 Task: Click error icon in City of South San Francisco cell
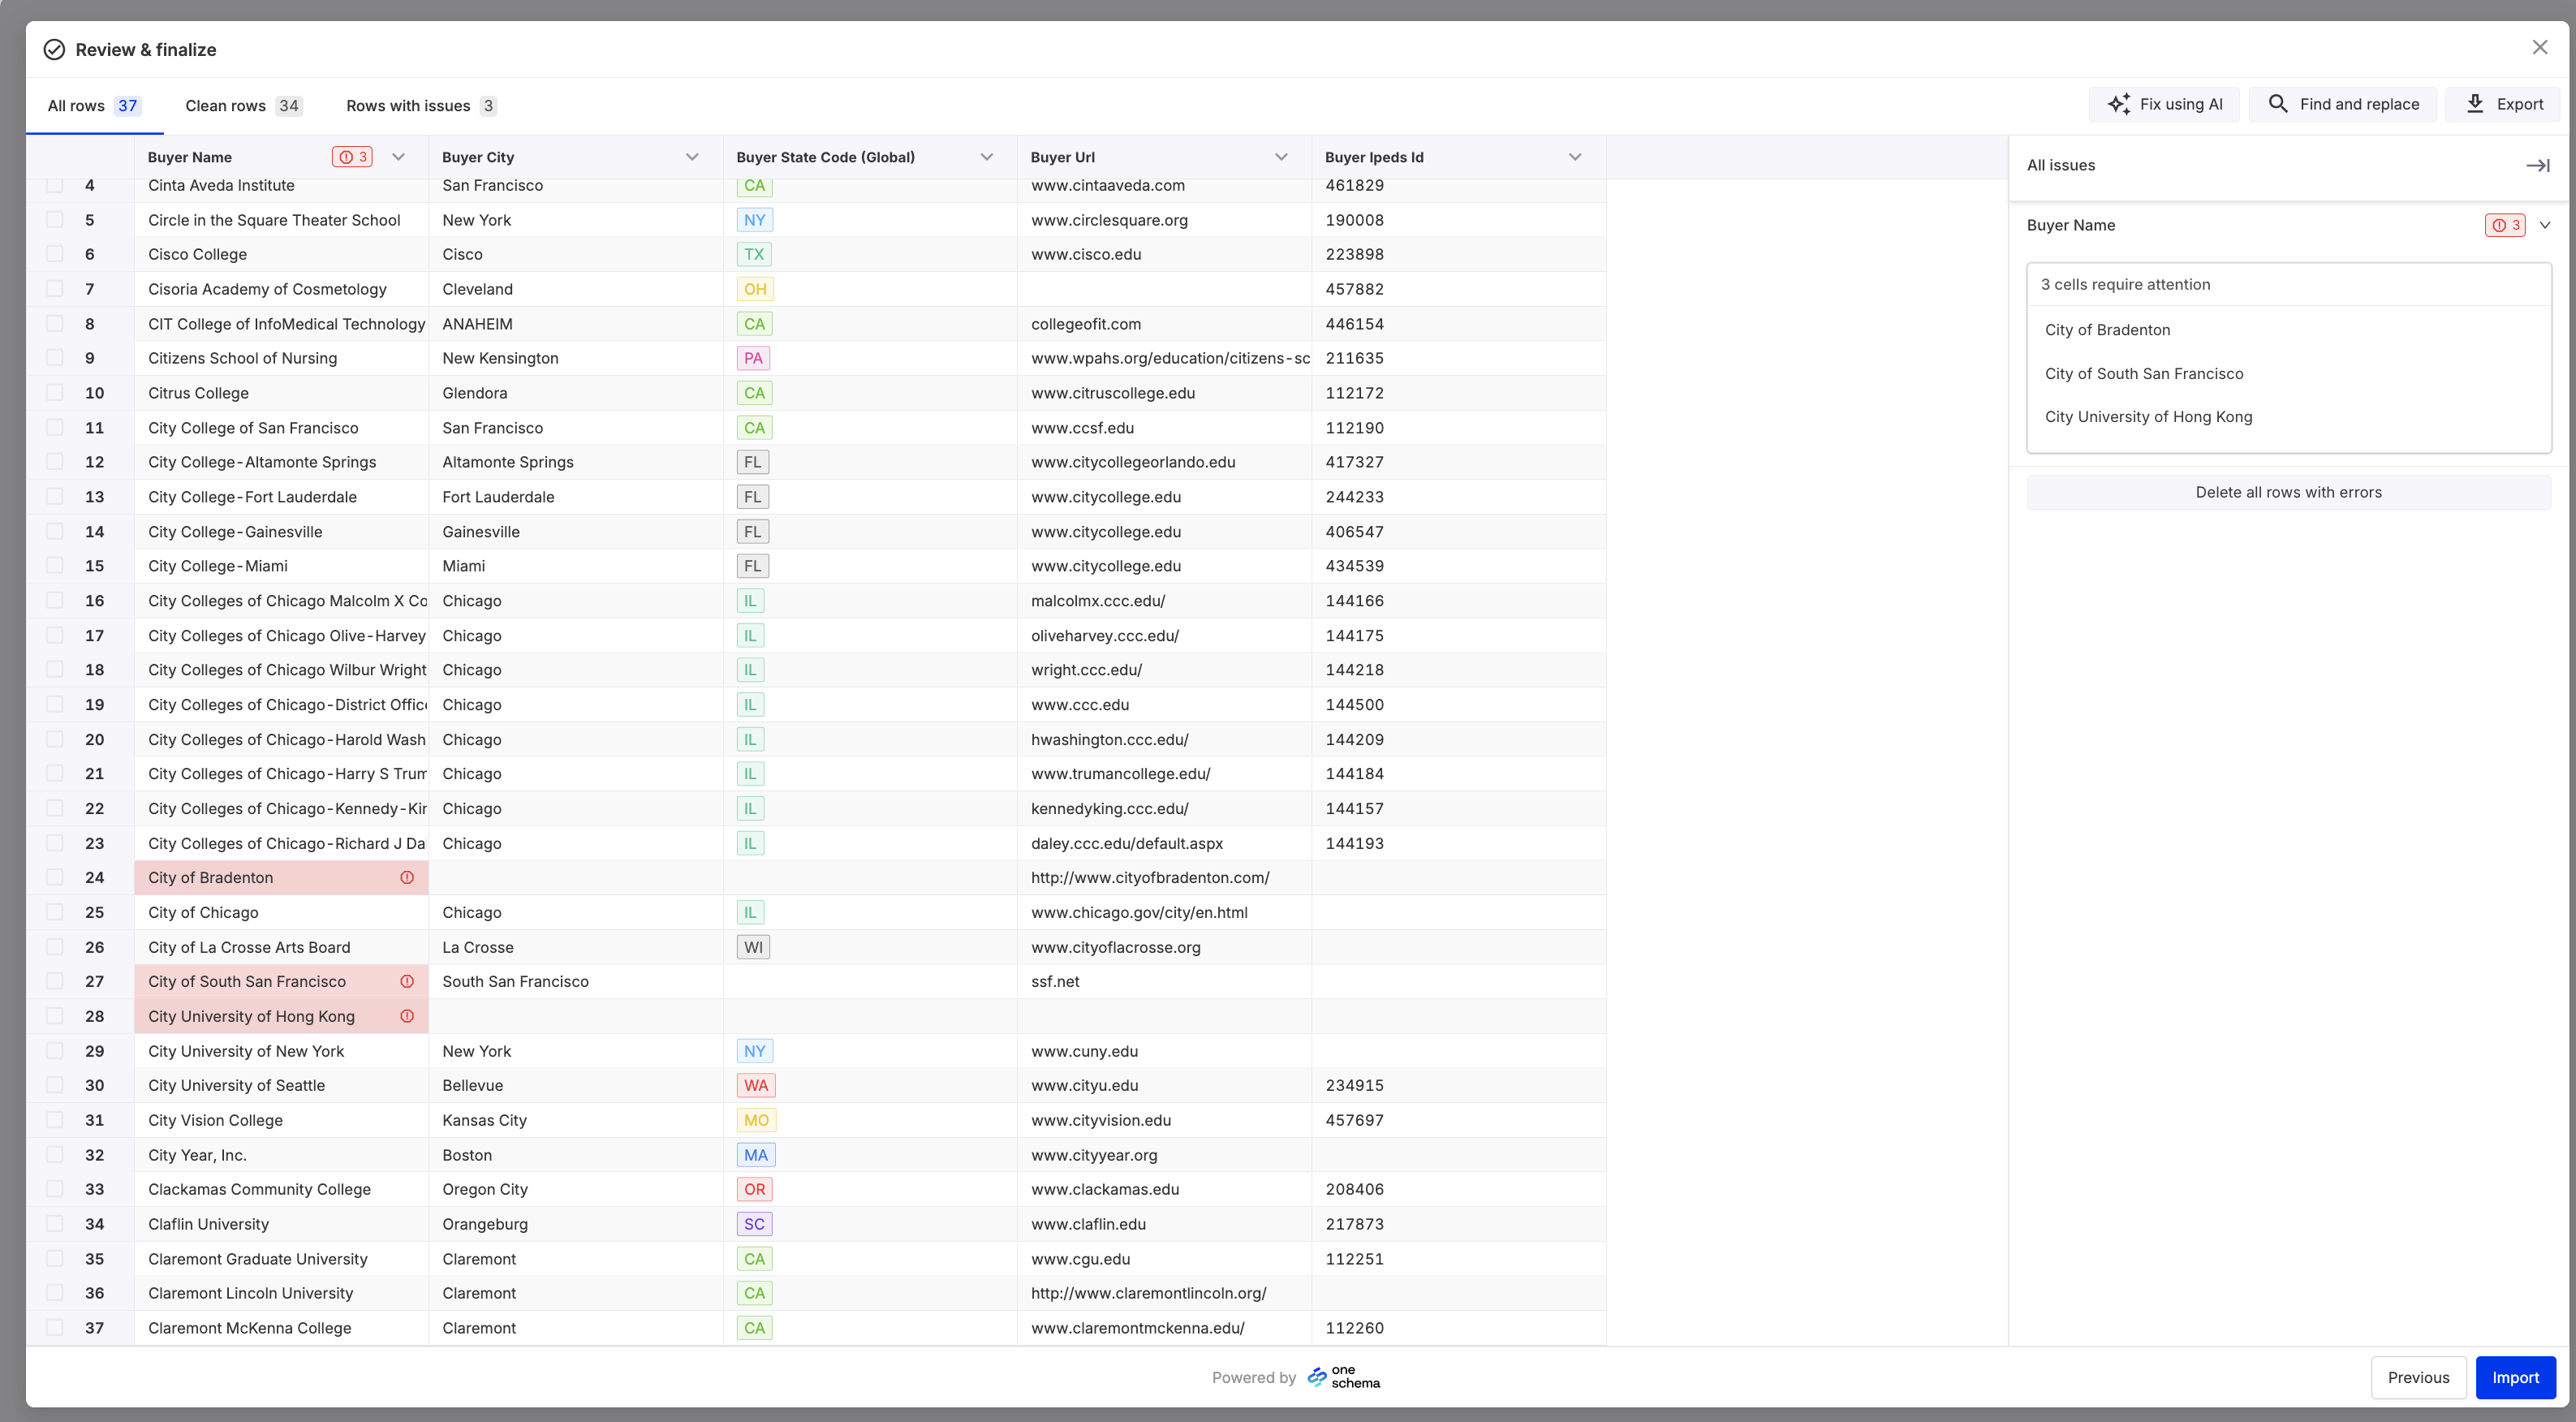407,982
